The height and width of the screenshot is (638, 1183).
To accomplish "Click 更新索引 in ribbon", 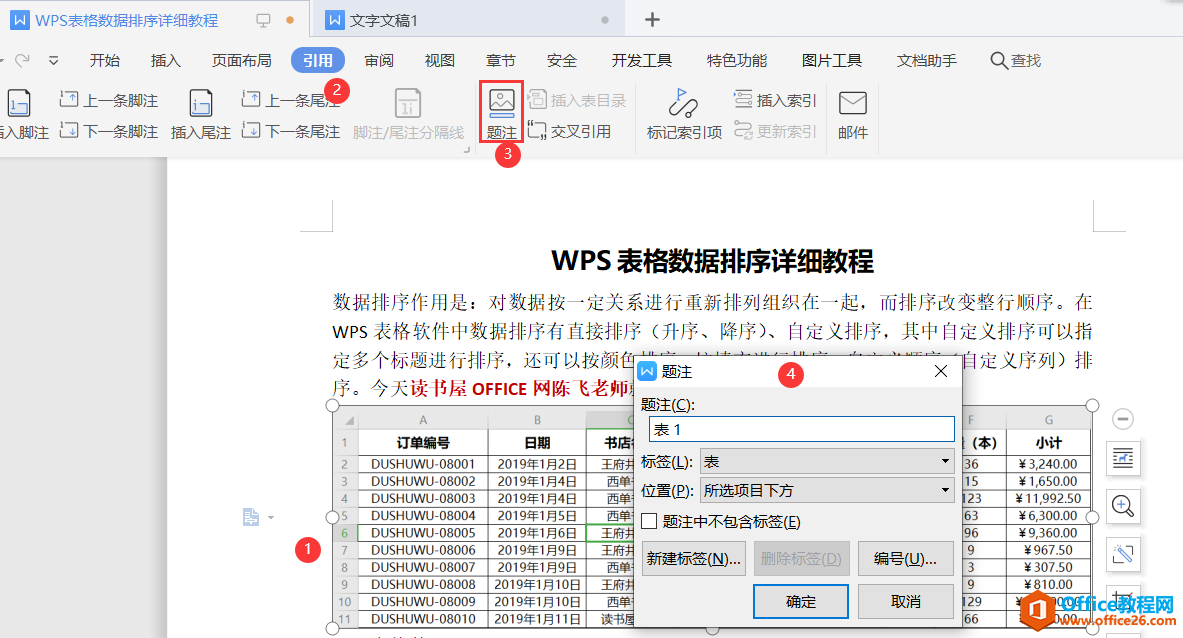I will tap(776, 131).
